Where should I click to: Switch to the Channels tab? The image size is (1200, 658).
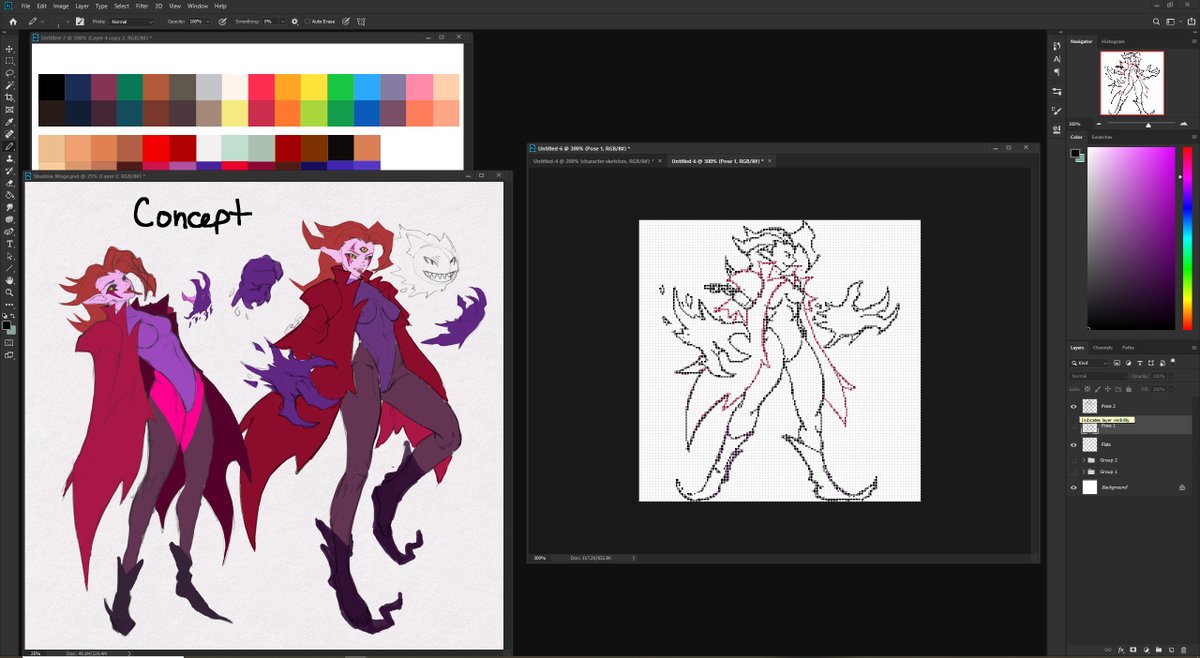pos(1103,347)
